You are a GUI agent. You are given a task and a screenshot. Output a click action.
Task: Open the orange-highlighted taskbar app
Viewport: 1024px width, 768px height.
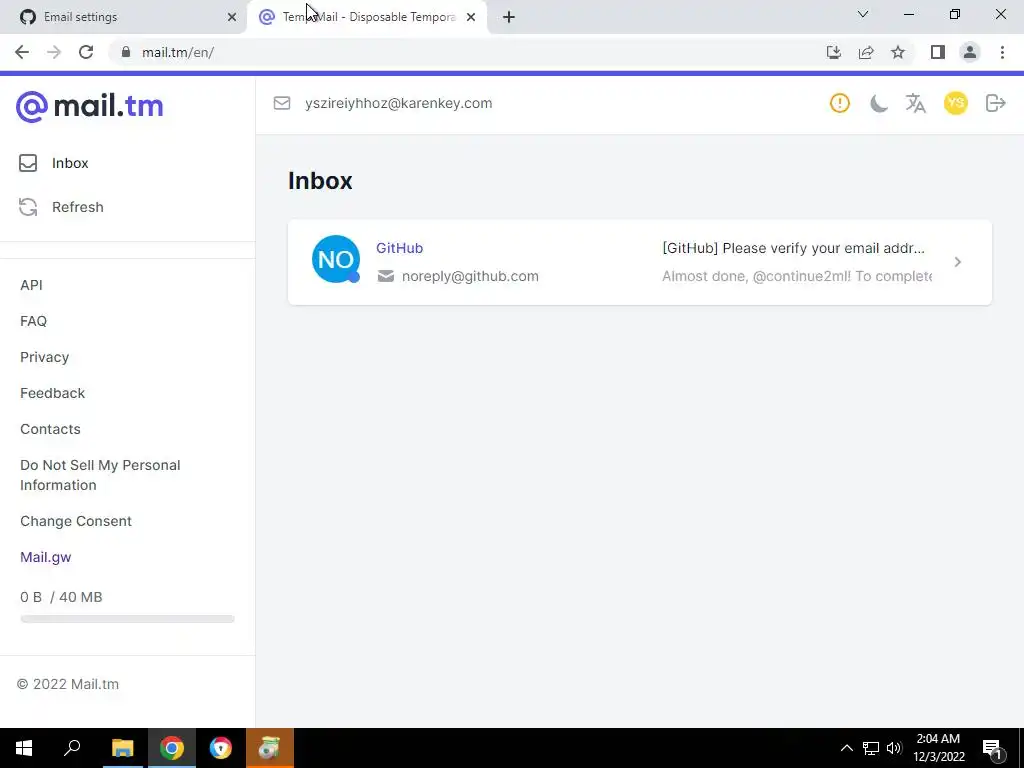[270, 748]
